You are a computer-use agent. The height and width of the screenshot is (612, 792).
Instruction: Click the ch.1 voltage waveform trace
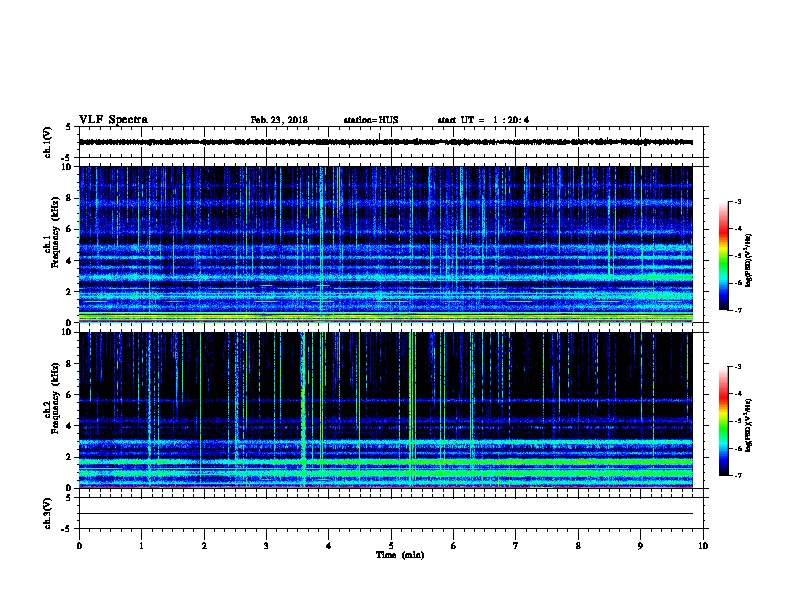(386, 142)
